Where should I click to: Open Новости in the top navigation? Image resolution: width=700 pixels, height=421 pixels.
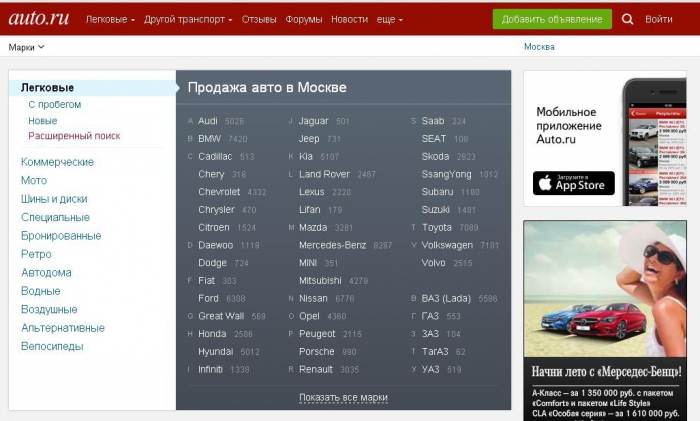pos(350,20)
